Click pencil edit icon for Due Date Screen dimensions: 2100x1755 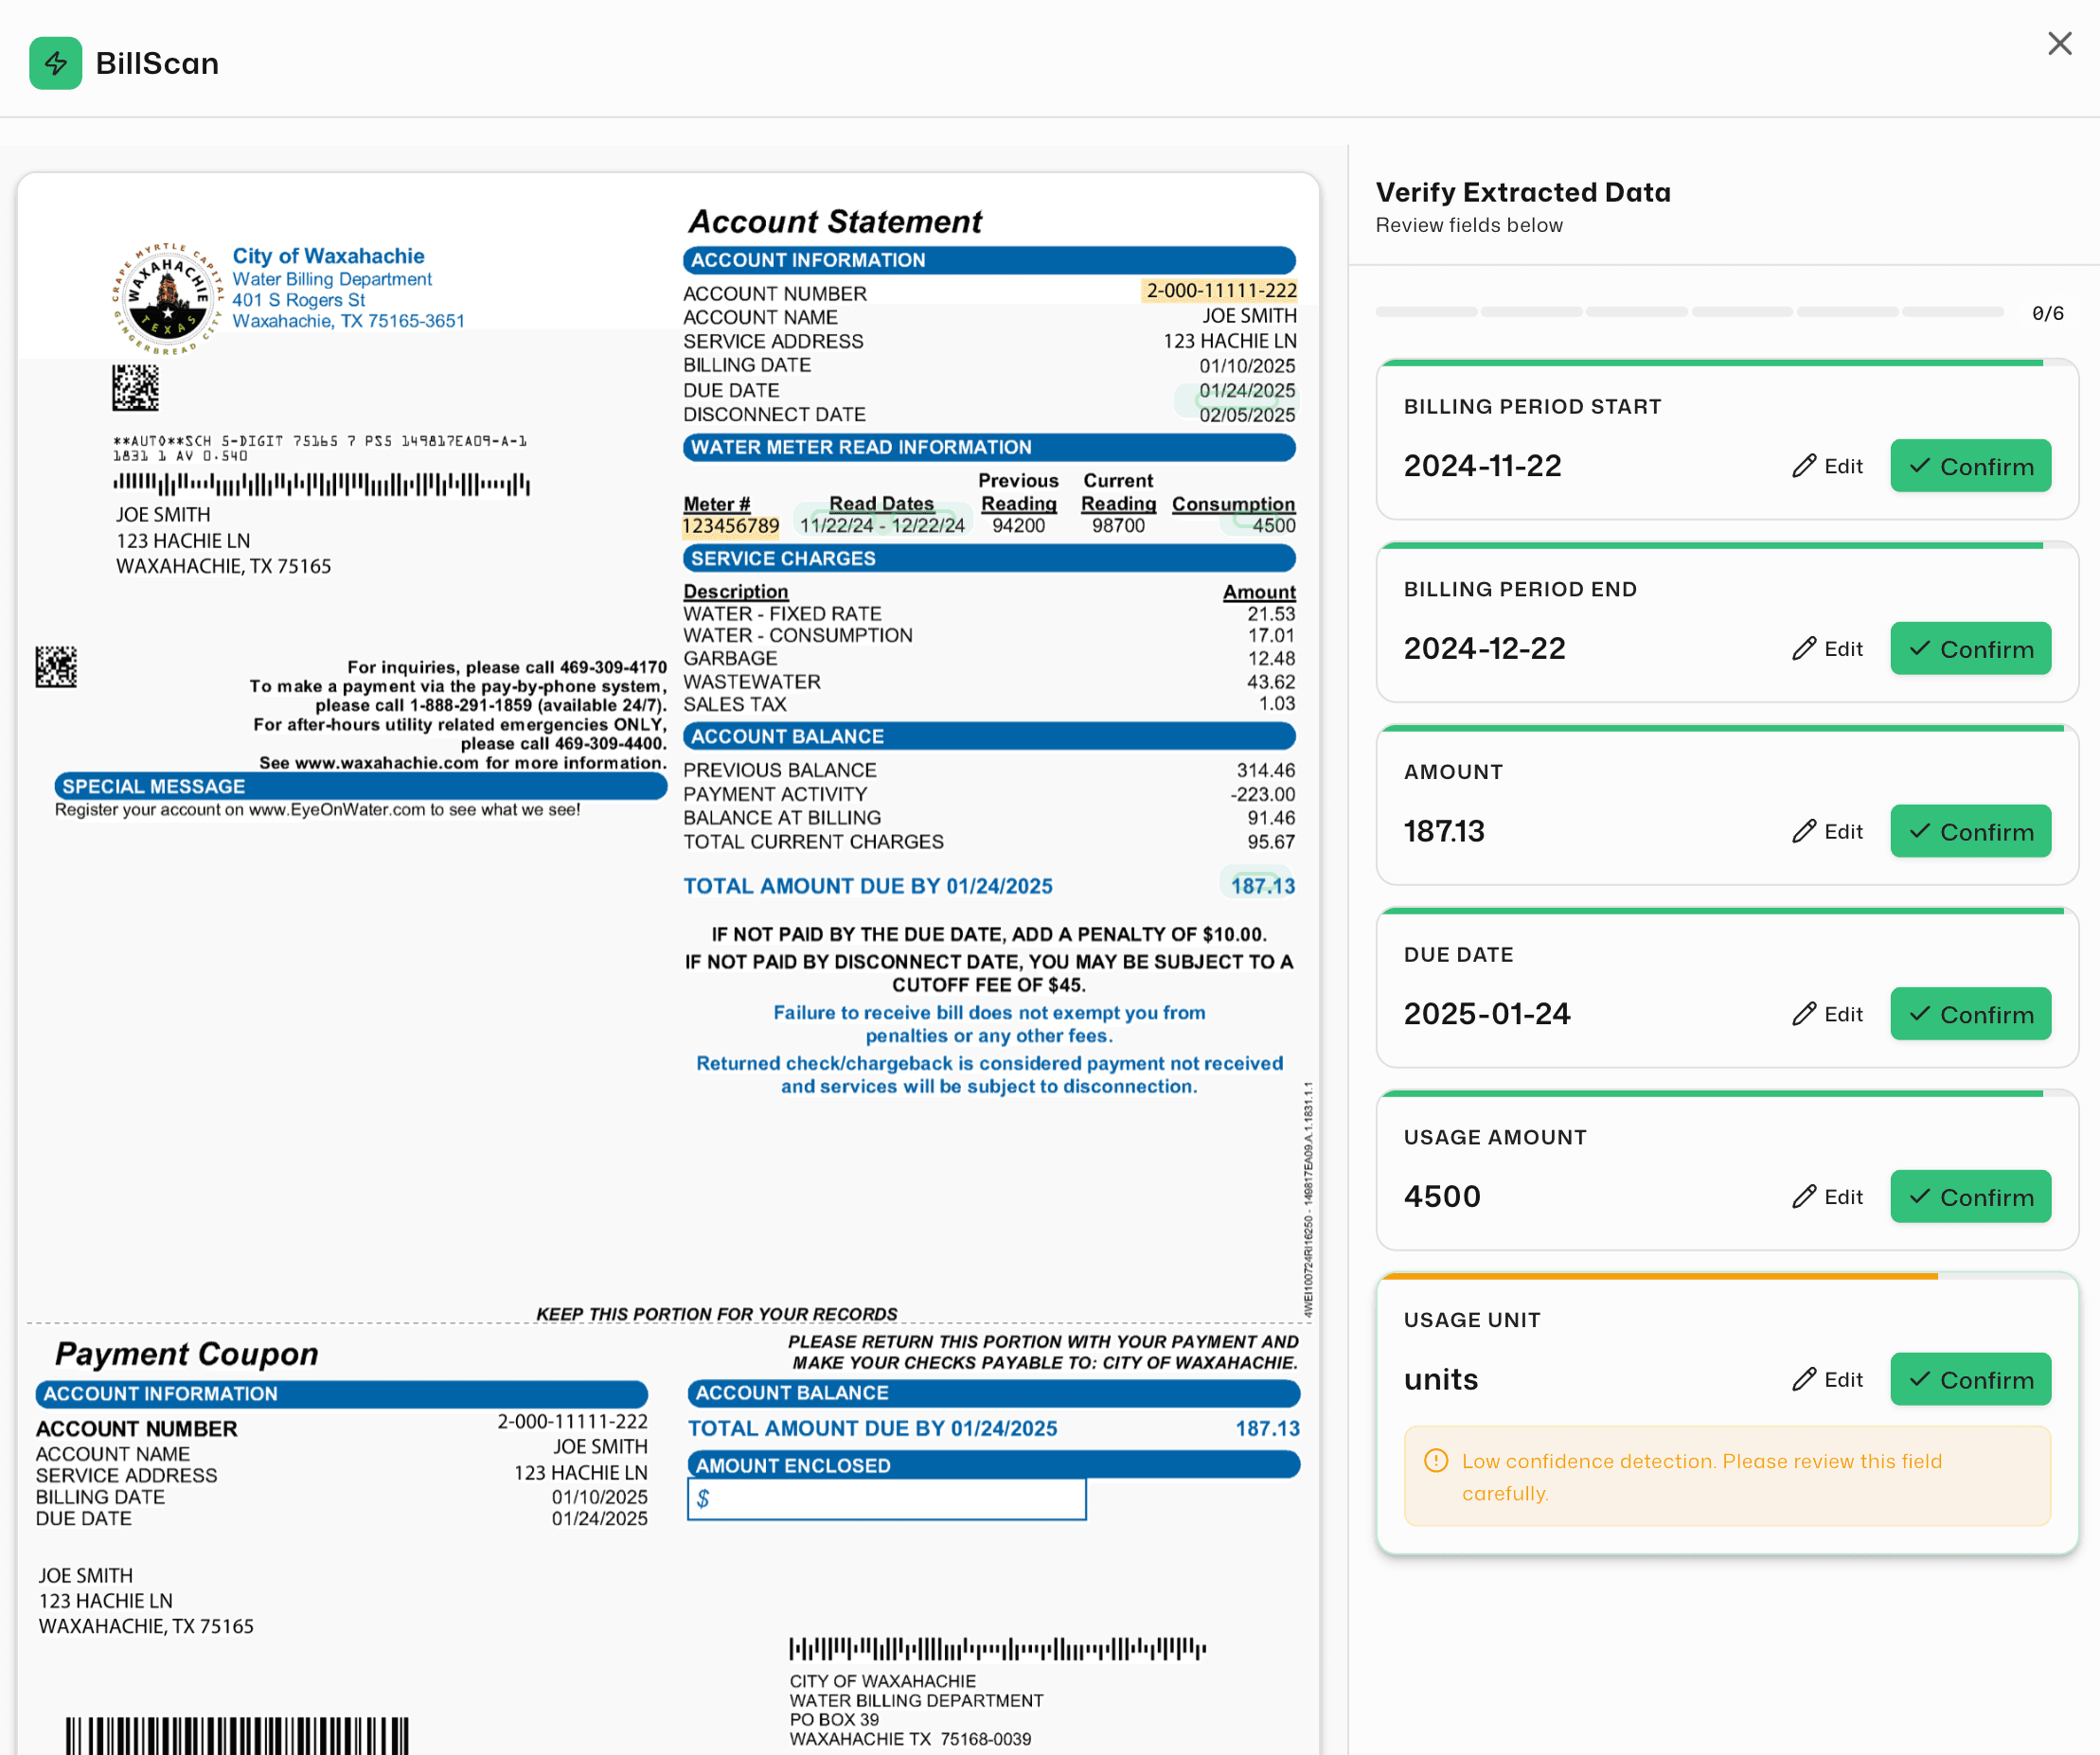pyautogui.click(x=1803, y=1014)
